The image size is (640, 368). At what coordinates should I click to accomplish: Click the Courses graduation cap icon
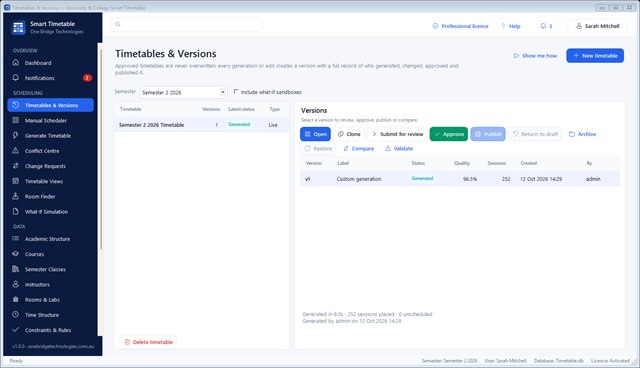coord(16,254)
